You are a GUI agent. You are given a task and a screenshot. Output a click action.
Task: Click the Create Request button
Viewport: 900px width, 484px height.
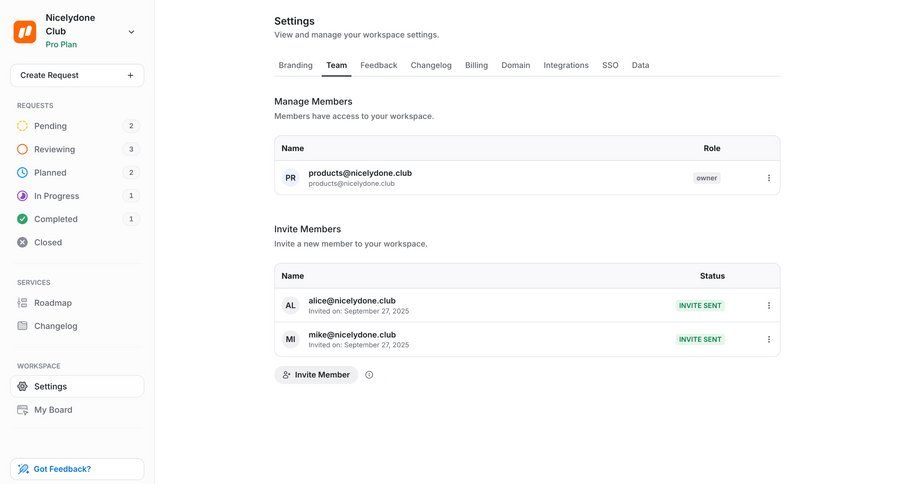click(77, 75)
